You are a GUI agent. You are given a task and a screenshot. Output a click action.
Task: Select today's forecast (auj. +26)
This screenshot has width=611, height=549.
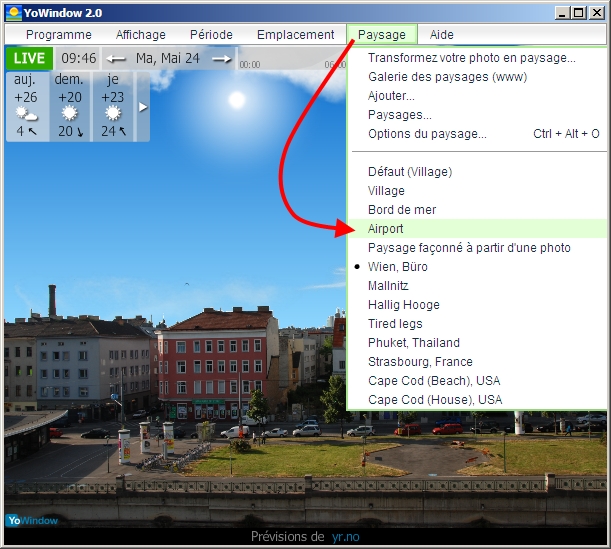(x=27, y=106)
